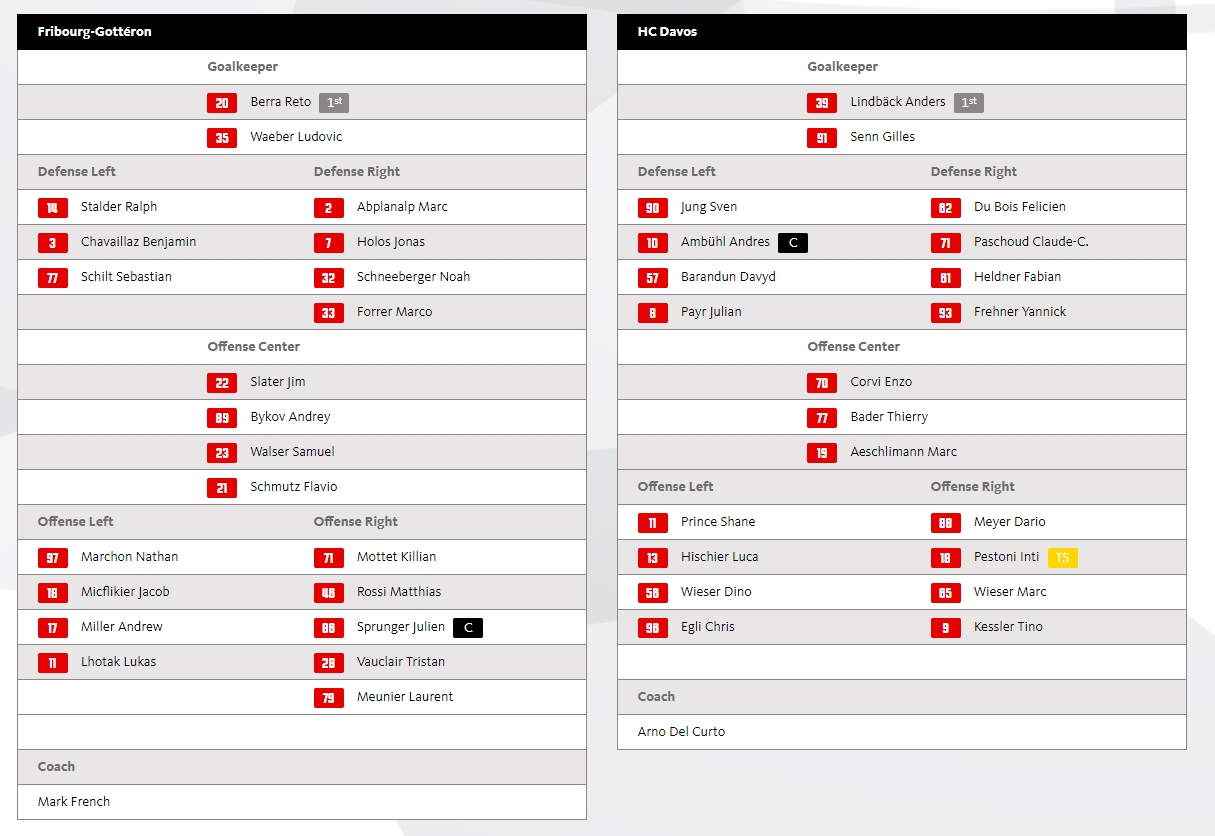This screenshot has width=1215, height=836.
Task: Click the number 89 badge for Bykov Andrey
Action: [222, 417]
